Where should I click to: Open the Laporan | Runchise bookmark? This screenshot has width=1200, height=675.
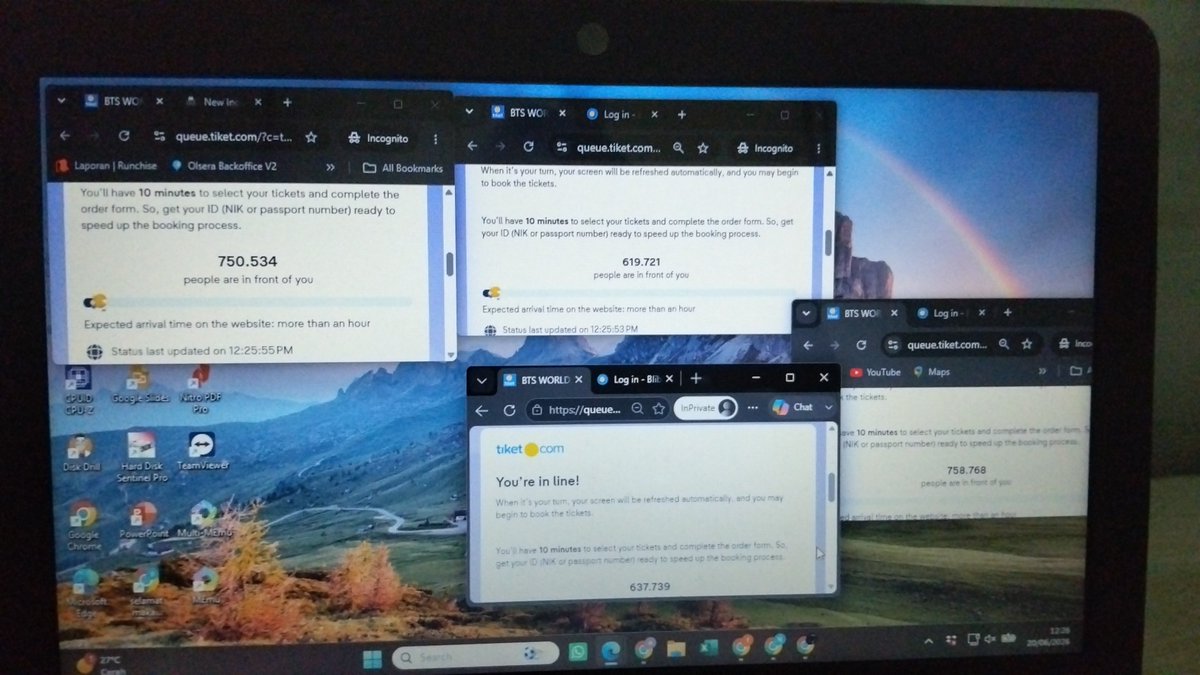click(108, 167)
